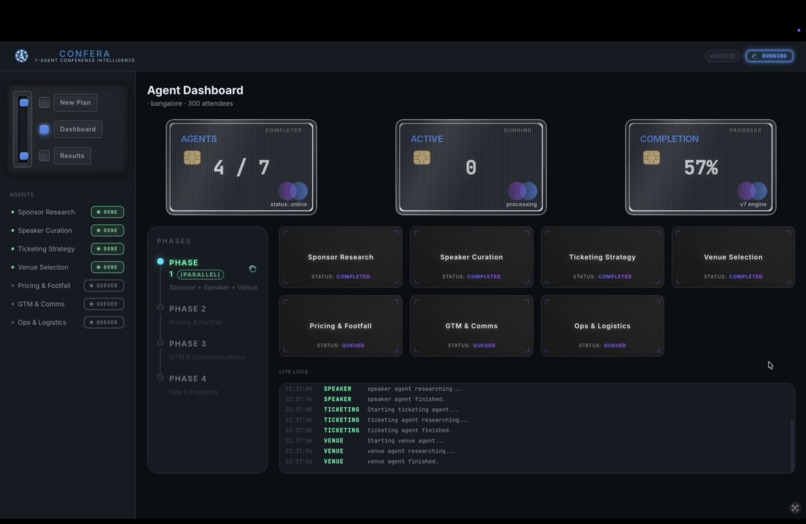Click the QUEUED badge for GTM & Comms
806x524 pixels.
[104, 304]
